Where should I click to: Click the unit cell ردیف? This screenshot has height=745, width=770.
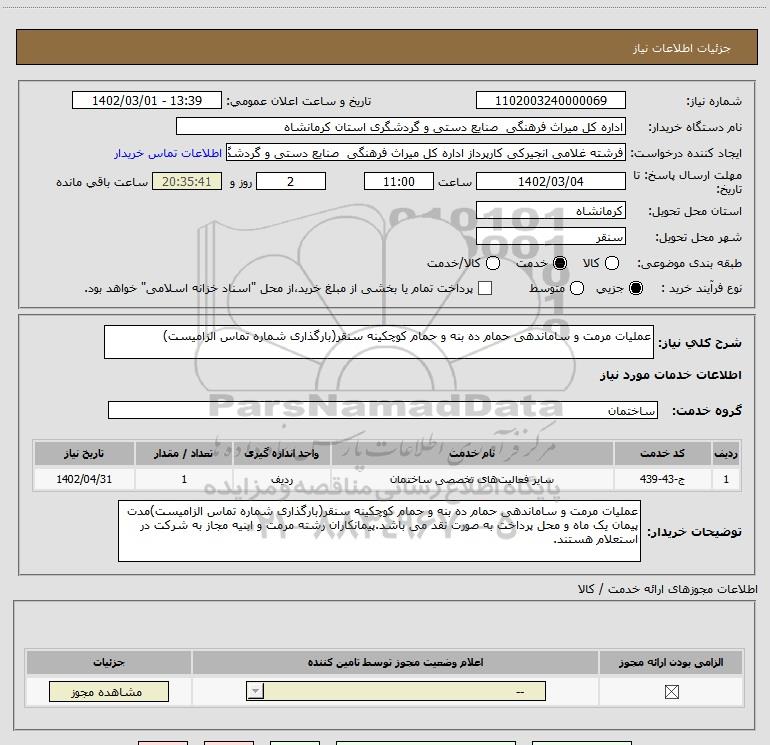coord(281,479)
